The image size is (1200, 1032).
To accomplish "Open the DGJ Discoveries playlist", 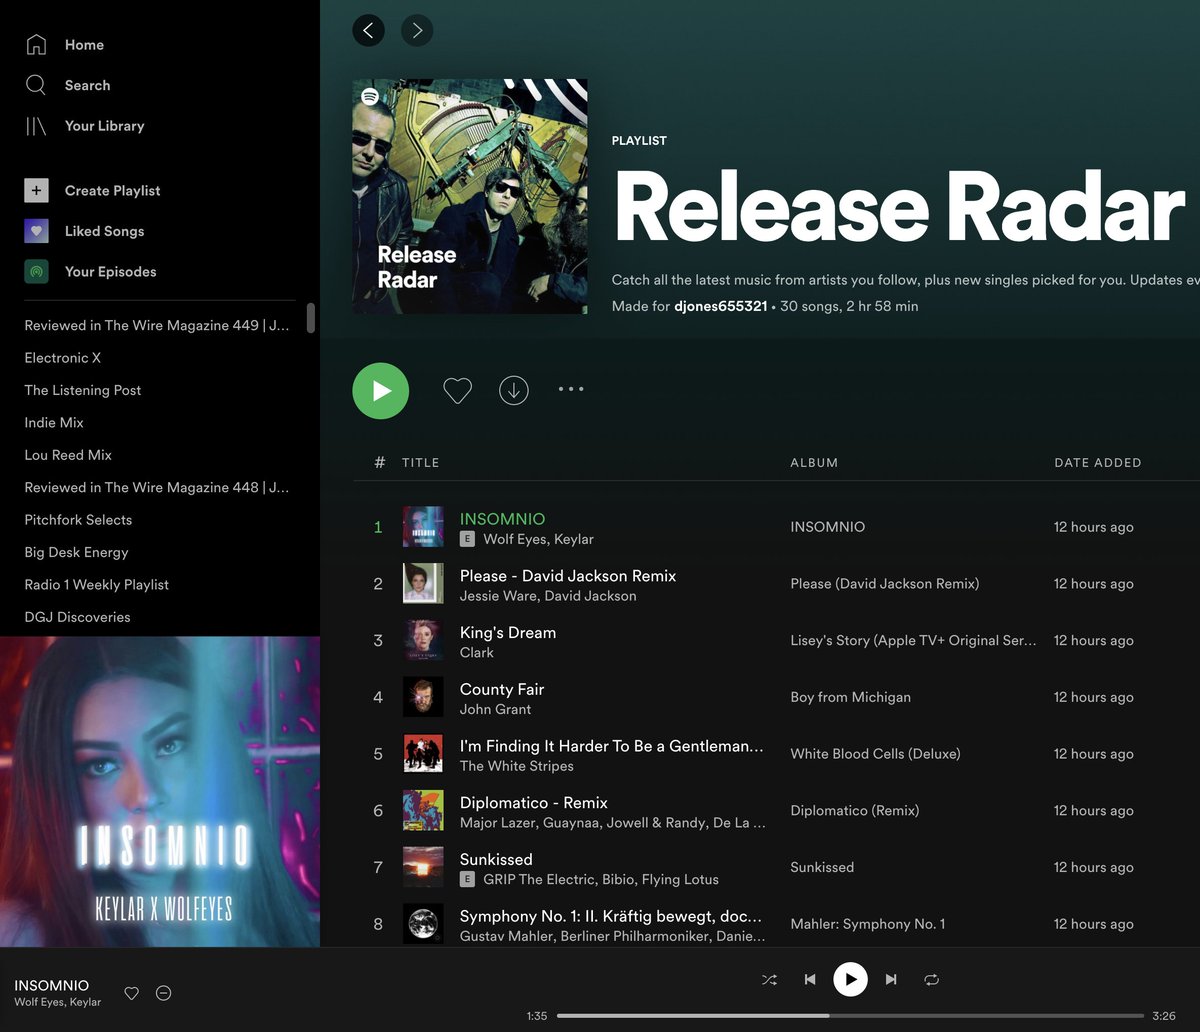I will click(78, 617).
